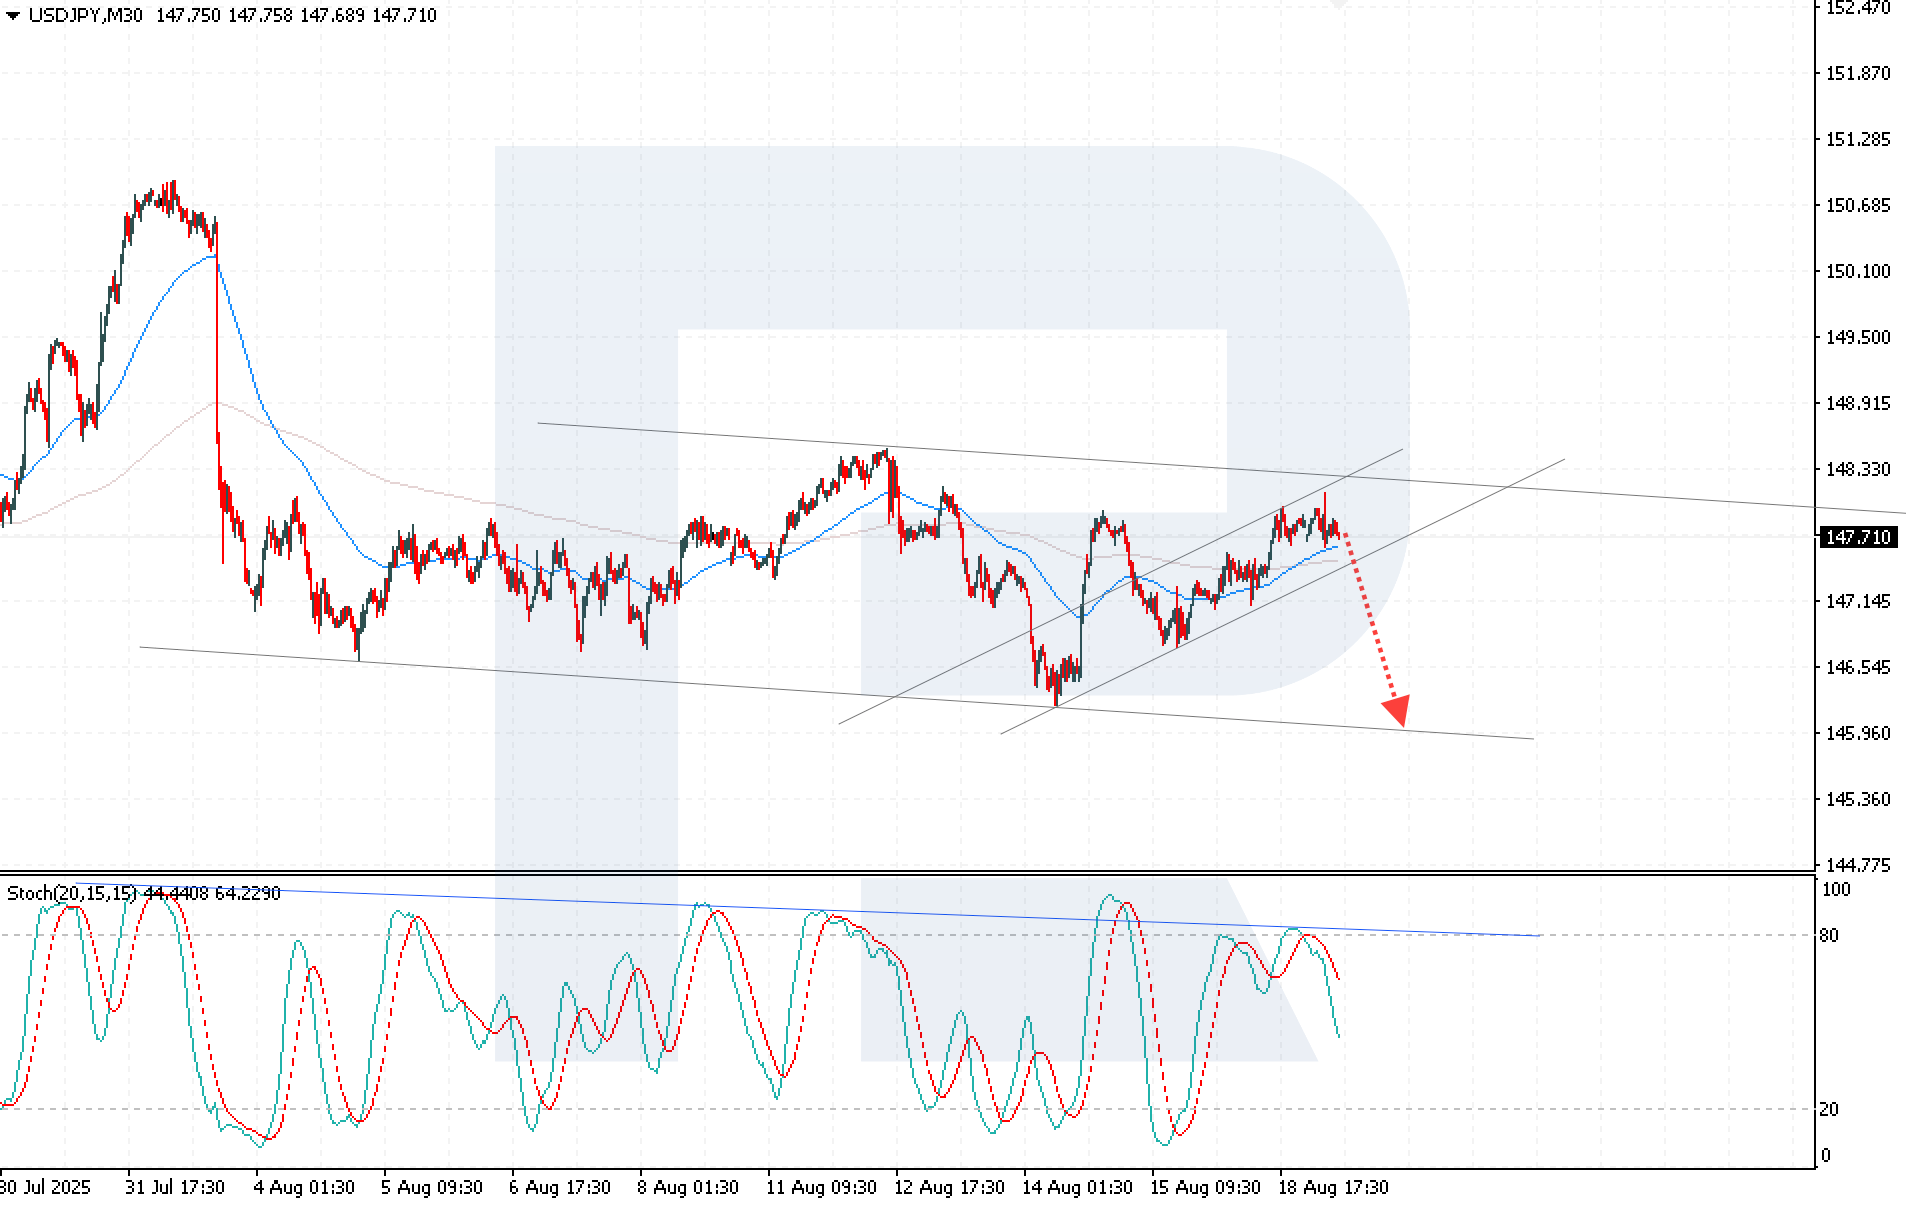
Task: Click the Stochastic 100 level label
Action: (1836, 890)
